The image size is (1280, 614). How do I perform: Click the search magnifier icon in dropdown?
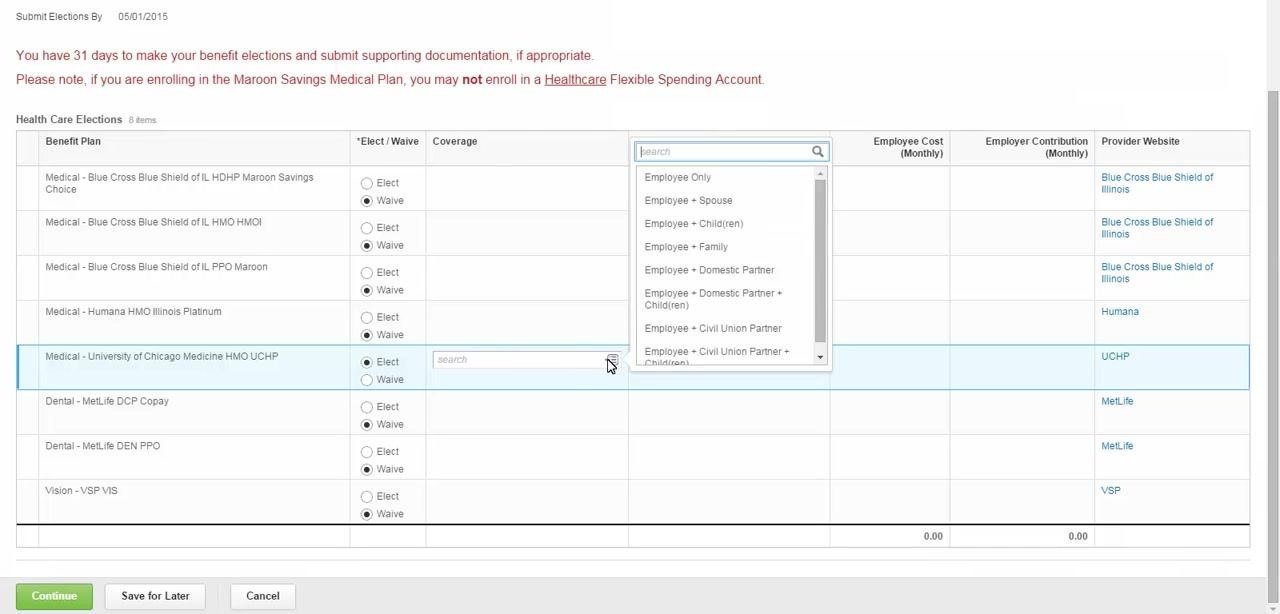coord(818,152)
